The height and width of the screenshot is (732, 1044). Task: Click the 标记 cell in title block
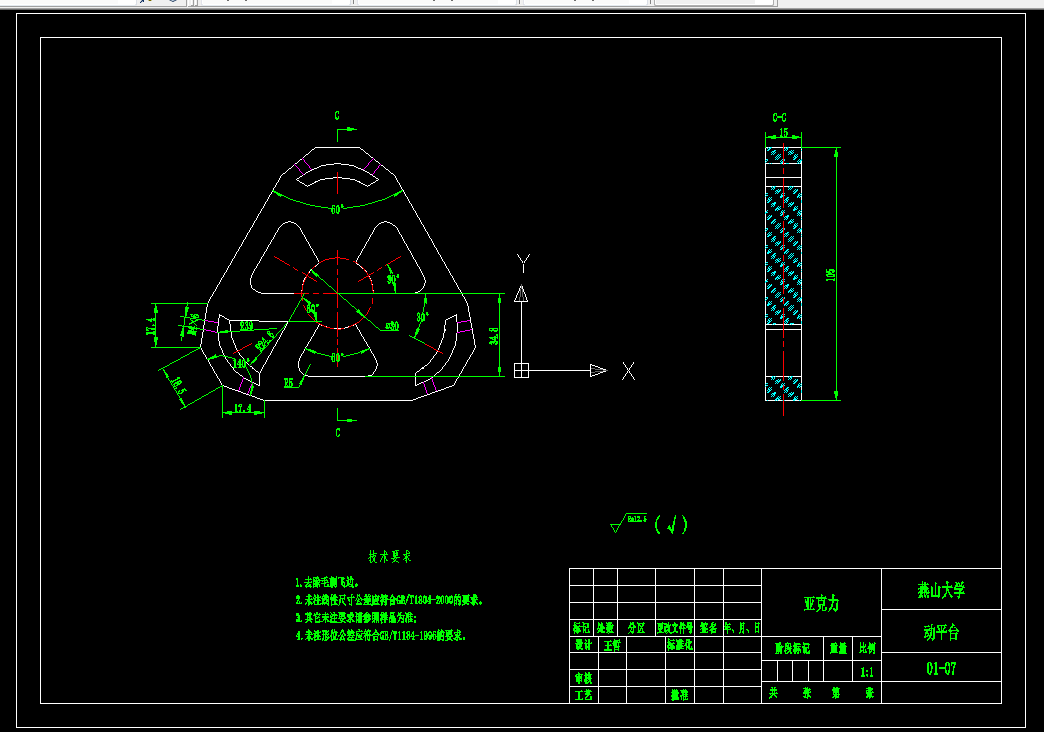[581, 627]
